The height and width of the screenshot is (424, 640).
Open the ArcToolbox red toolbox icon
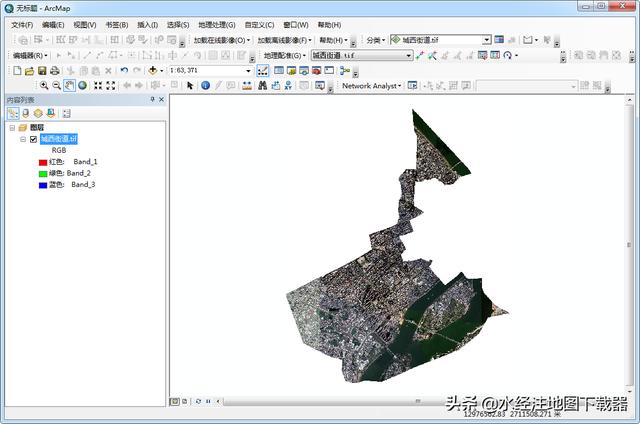(x=317, y=71)
